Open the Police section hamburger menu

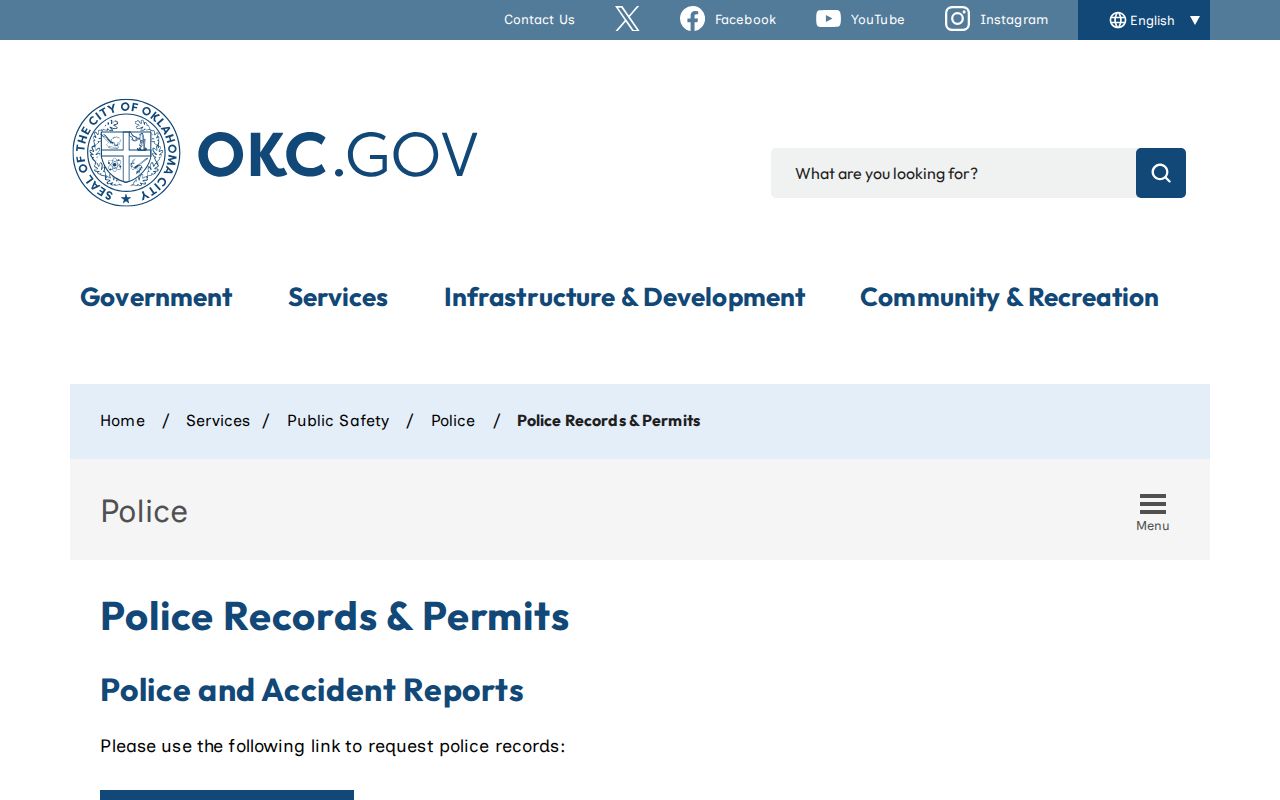1152,511
